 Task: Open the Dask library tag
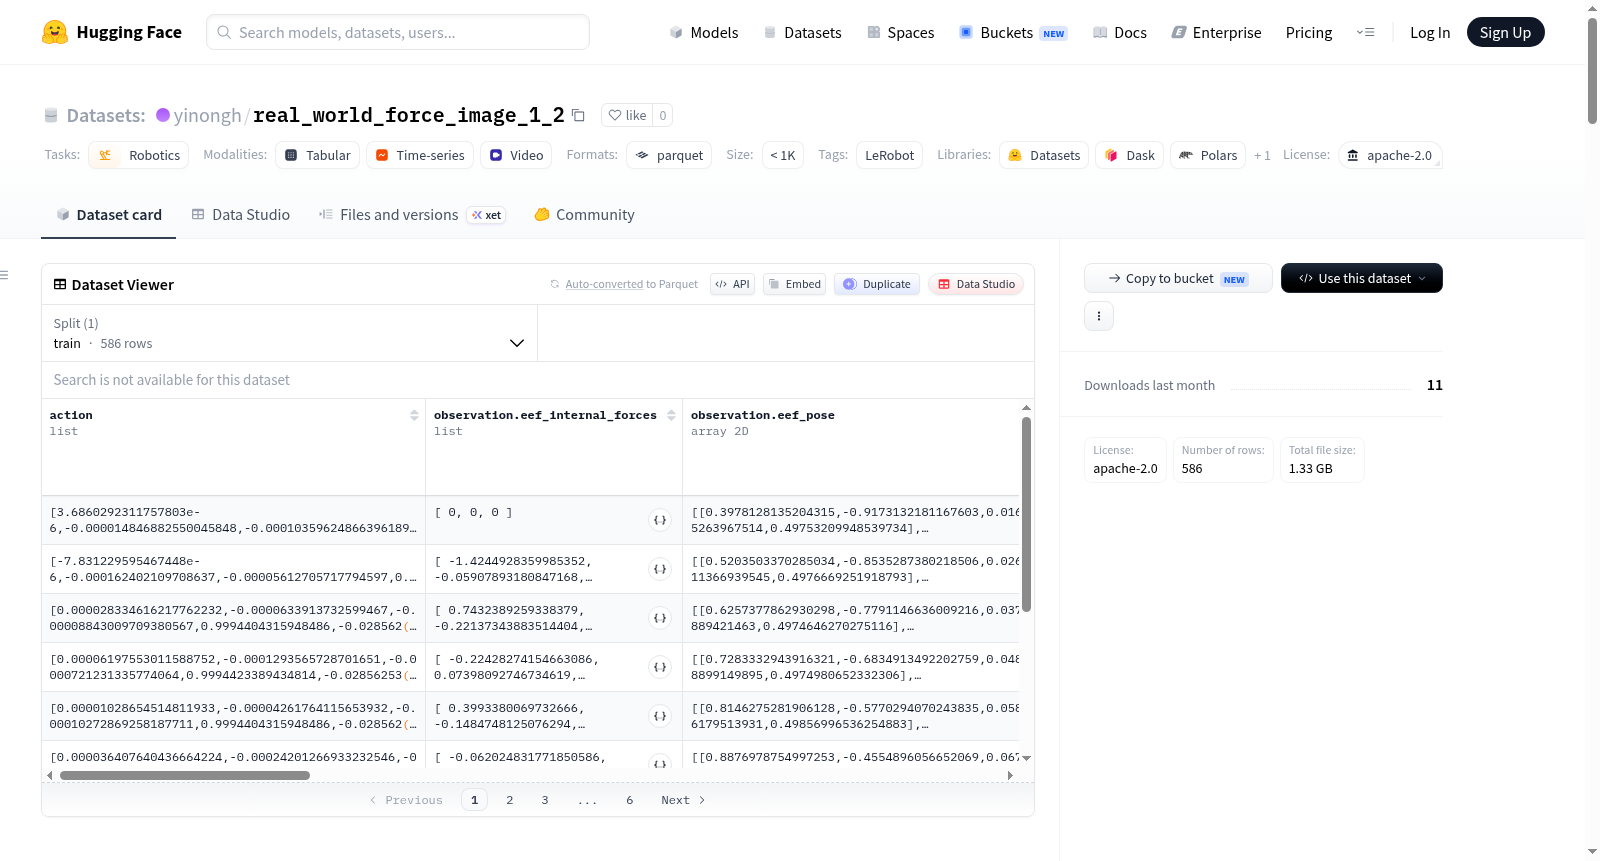click(x=1130, y=155)
